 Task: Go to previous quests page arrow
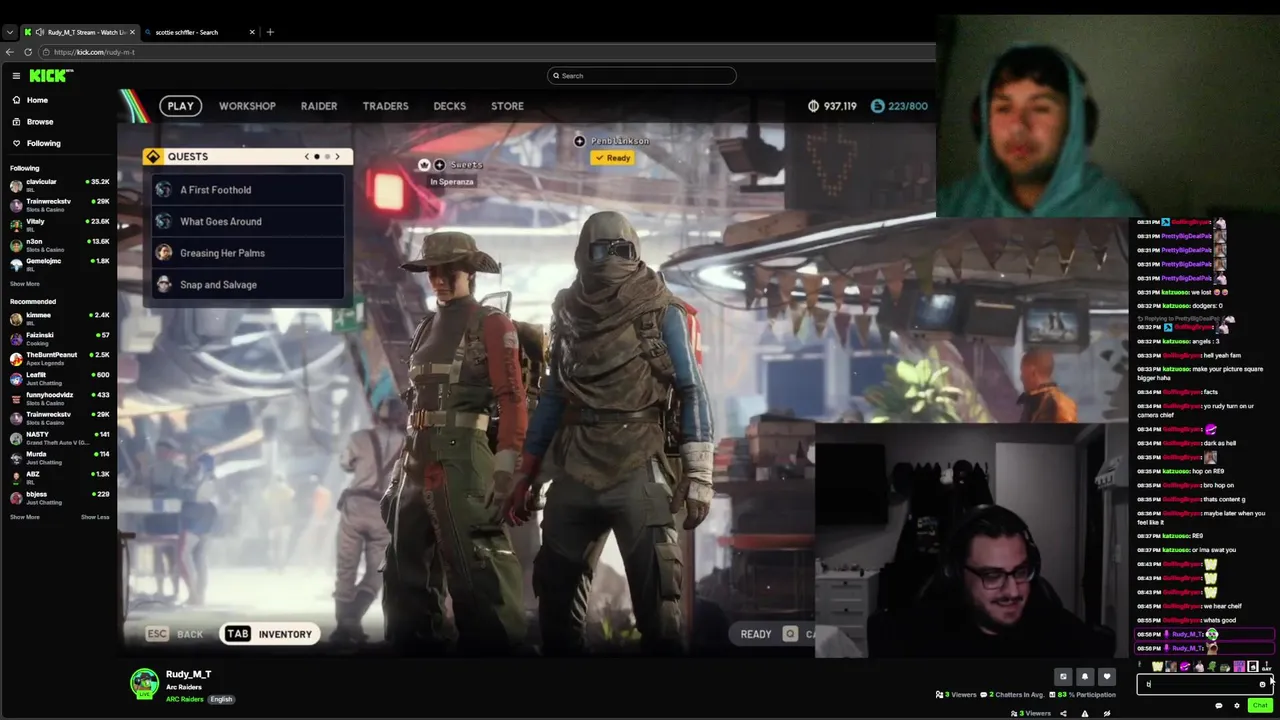[x=307, y=157]
